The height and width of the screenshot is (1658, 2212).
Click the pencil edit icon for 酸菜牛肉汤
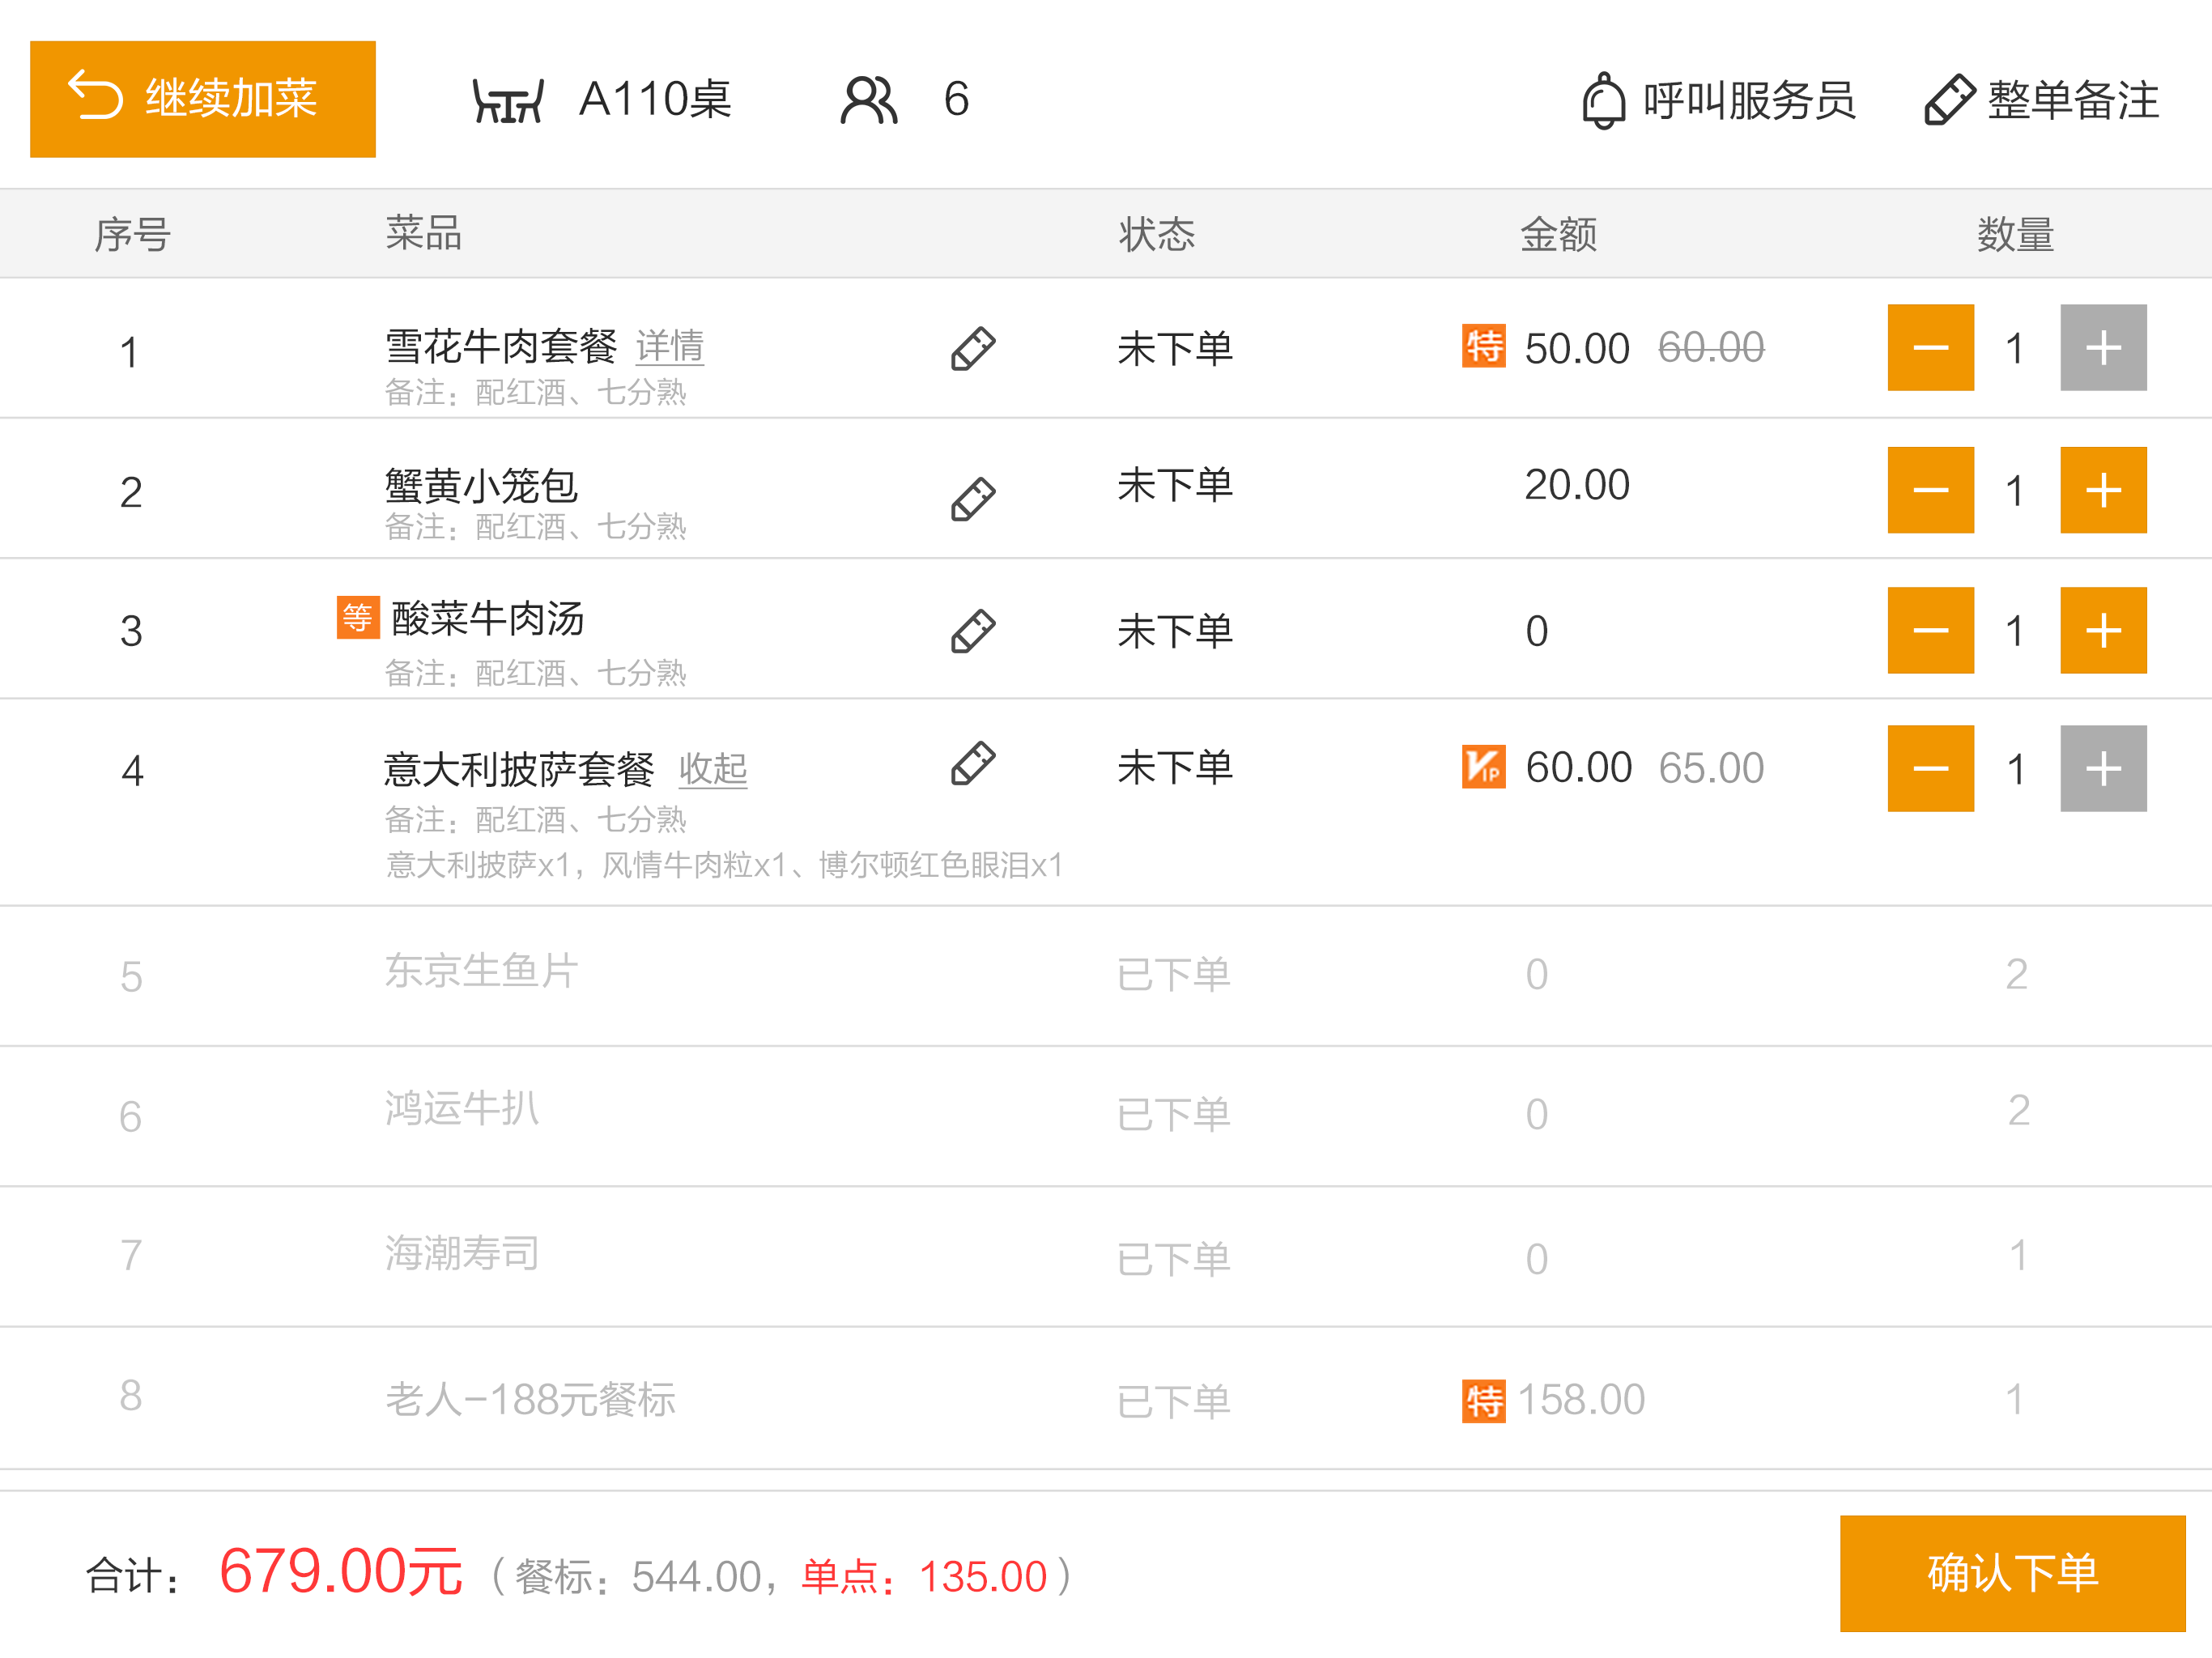point(972,631)
